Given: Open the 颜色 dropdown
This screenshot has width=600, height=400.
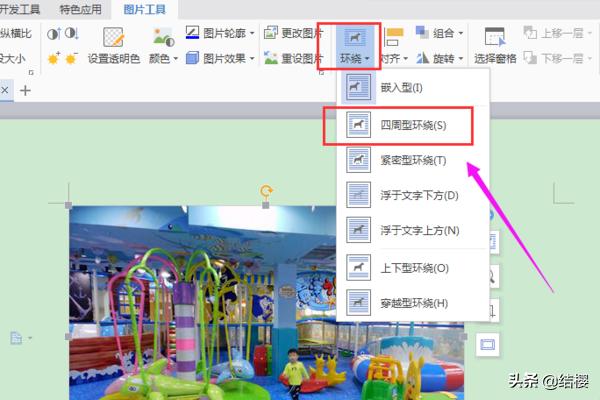Looking at the screenshot, I should point(163,46).
